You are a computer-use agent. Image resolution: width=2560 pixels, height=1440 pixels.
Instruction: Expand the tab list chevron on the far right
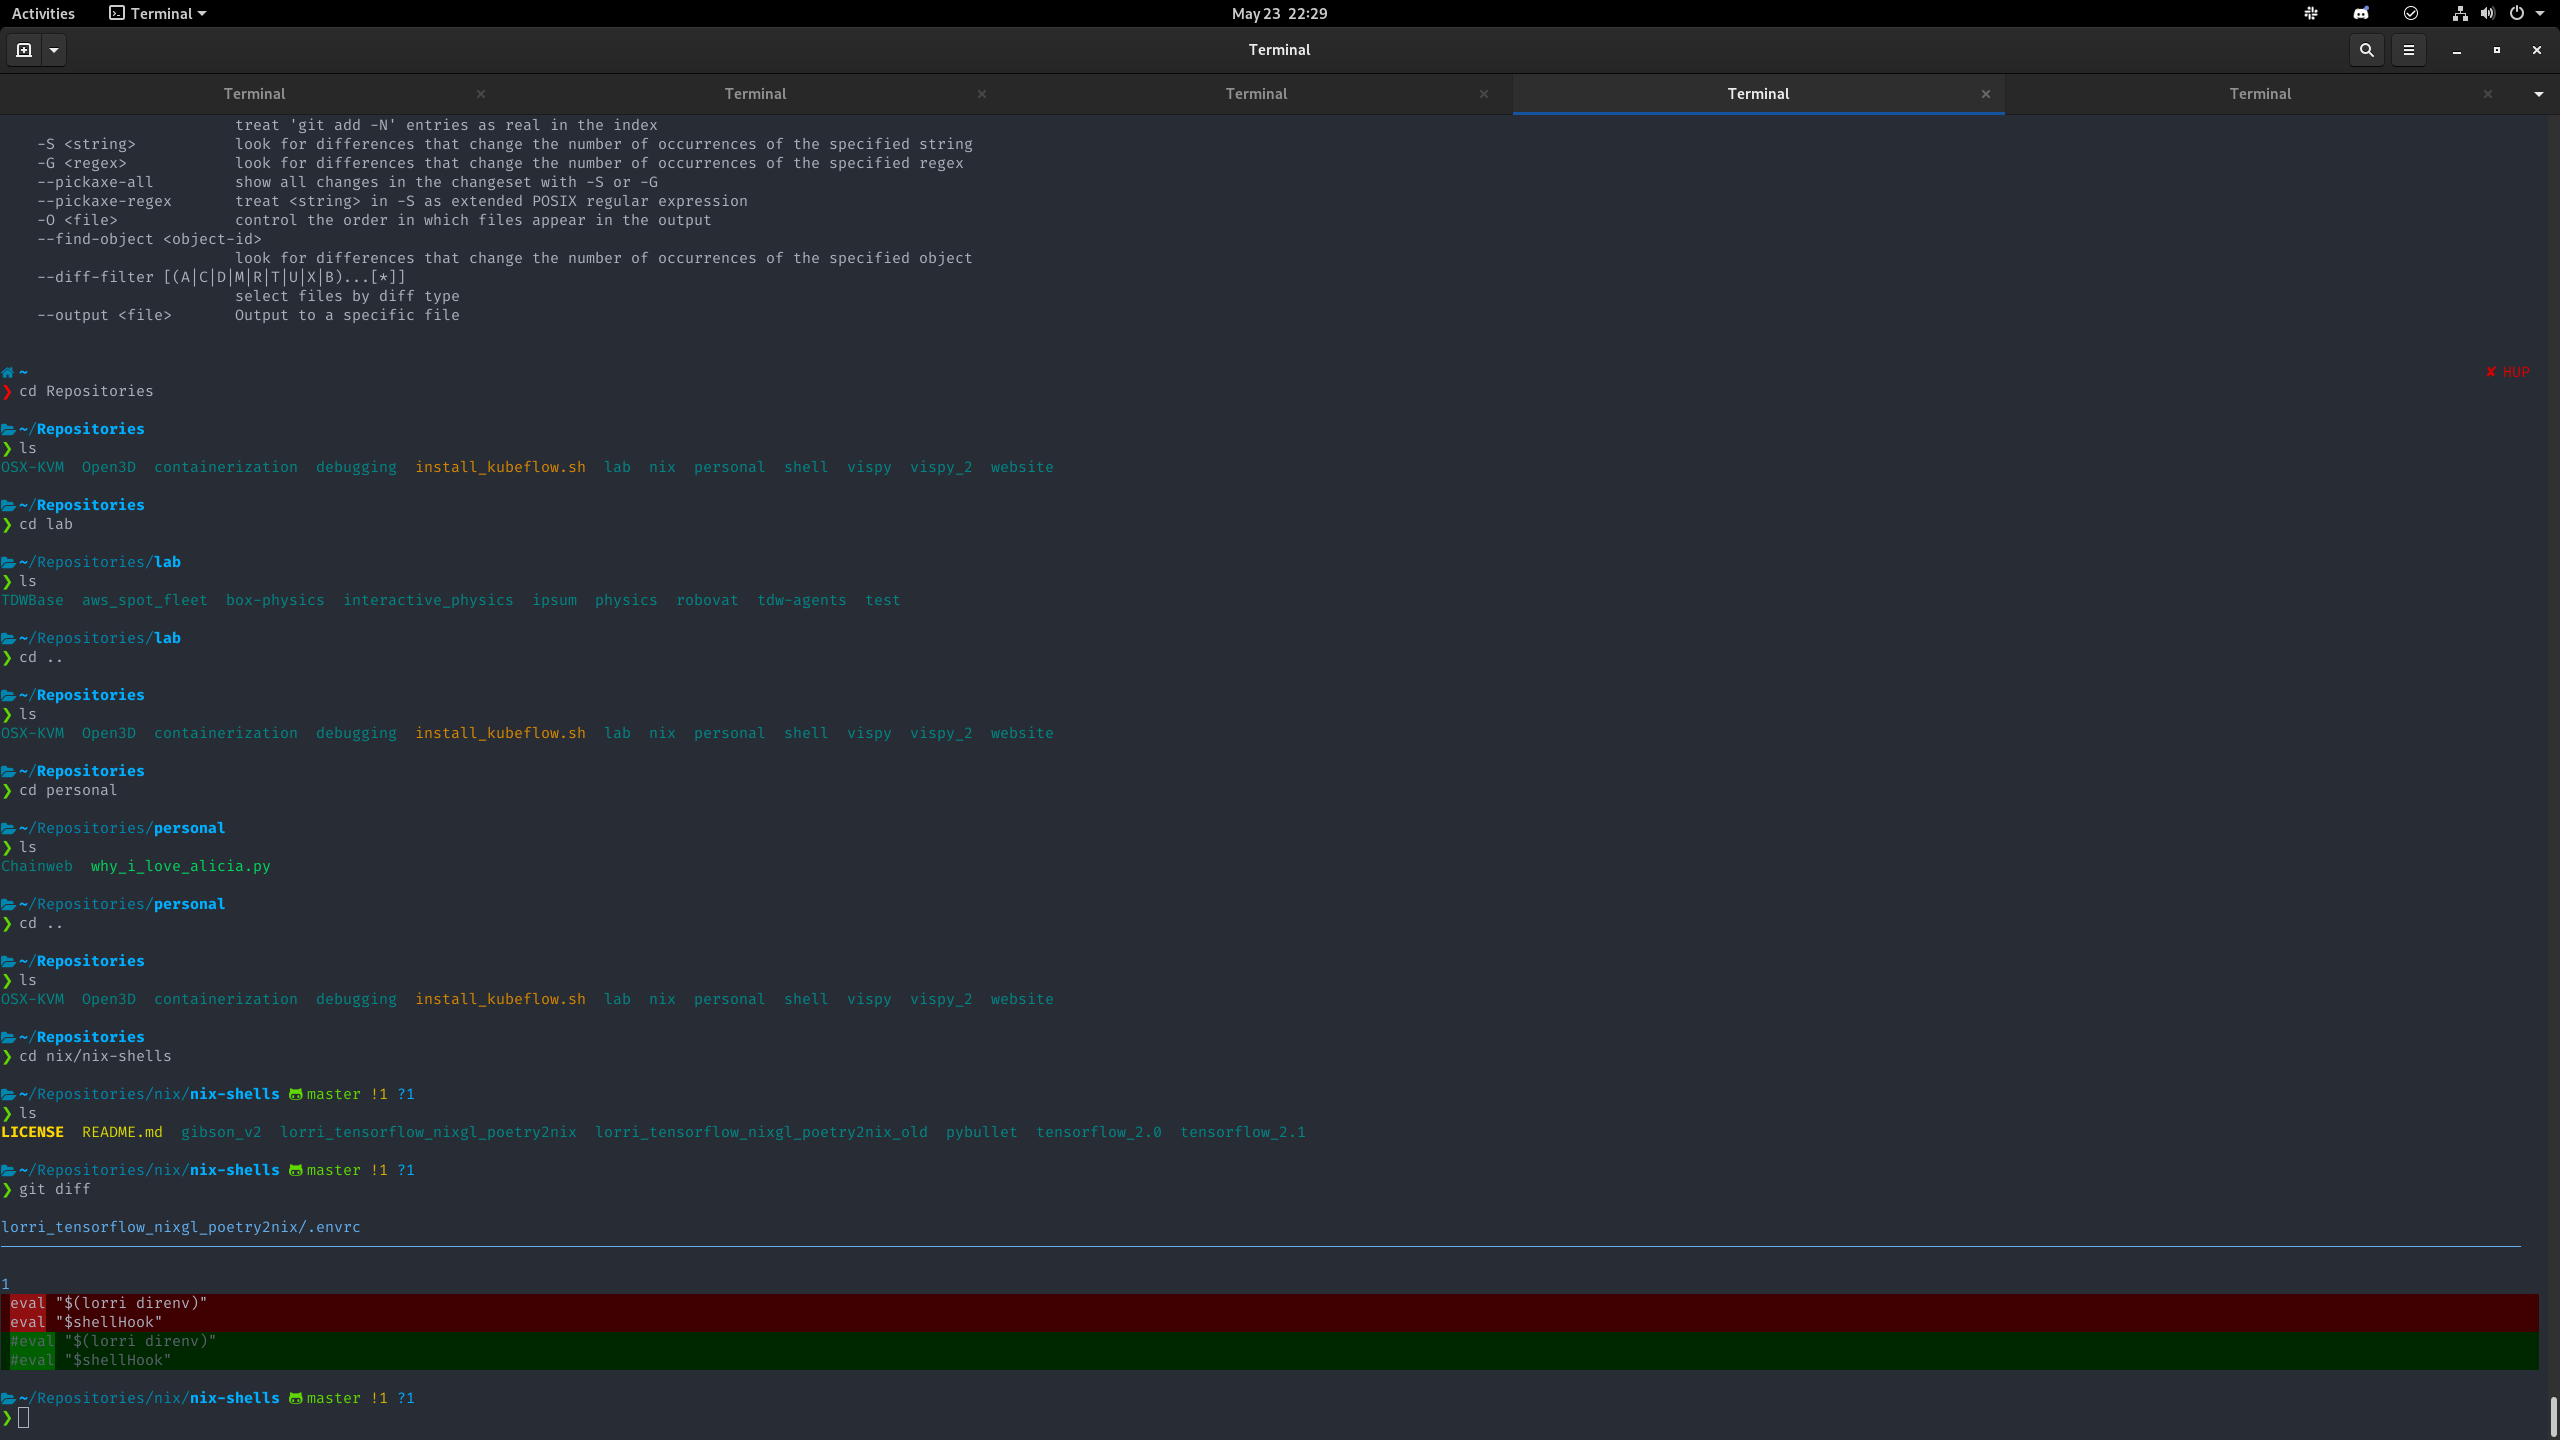click(2540, 93)
